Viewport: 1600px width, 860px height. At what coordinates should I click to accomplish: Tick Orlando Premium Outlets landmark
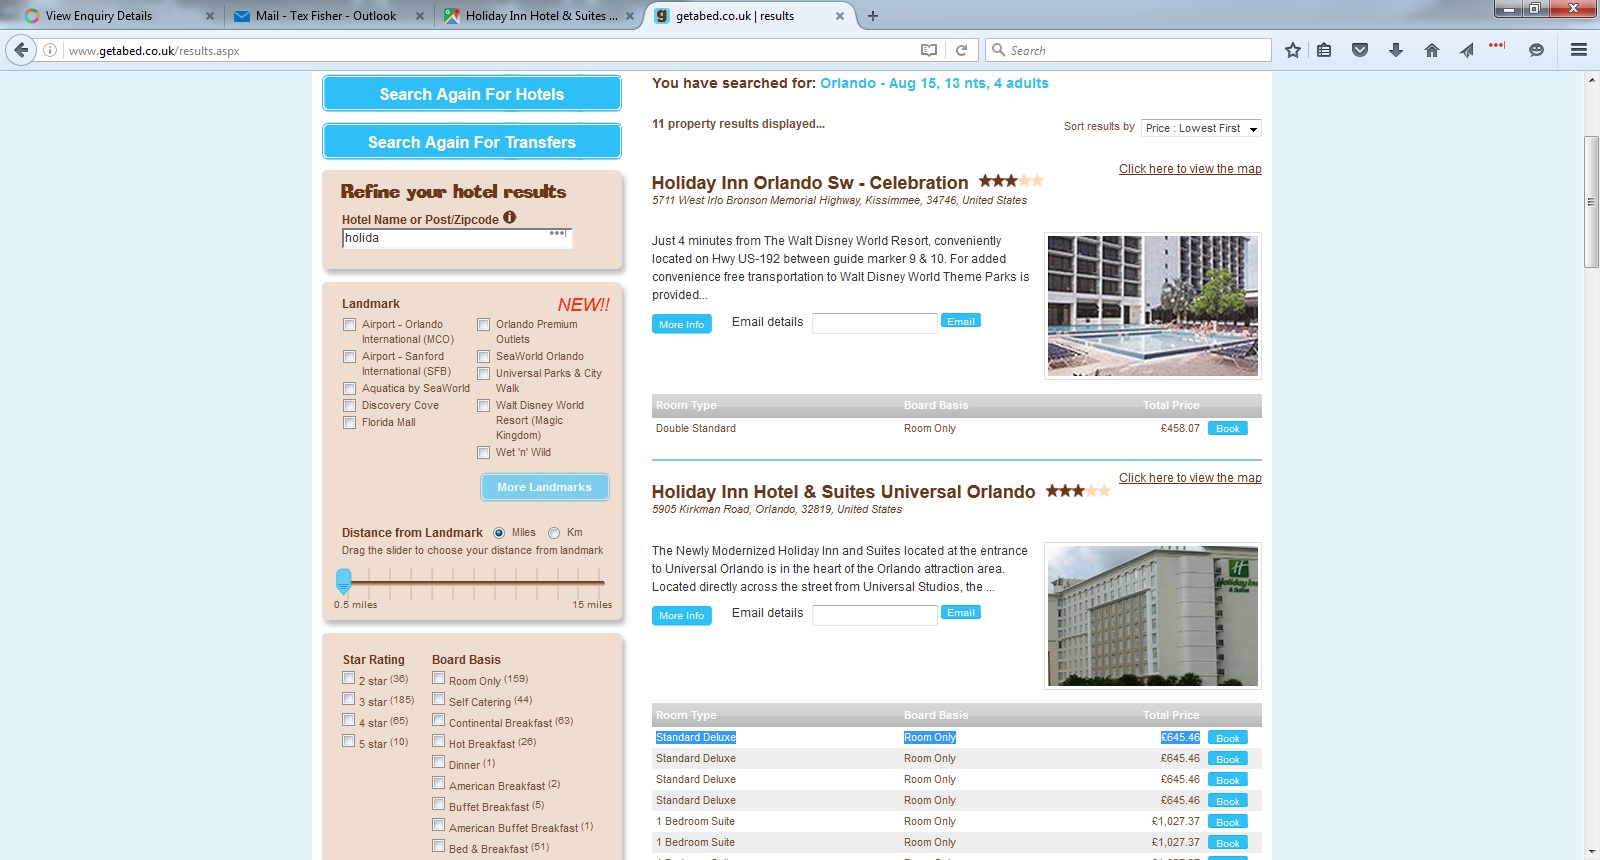point(483,325)
